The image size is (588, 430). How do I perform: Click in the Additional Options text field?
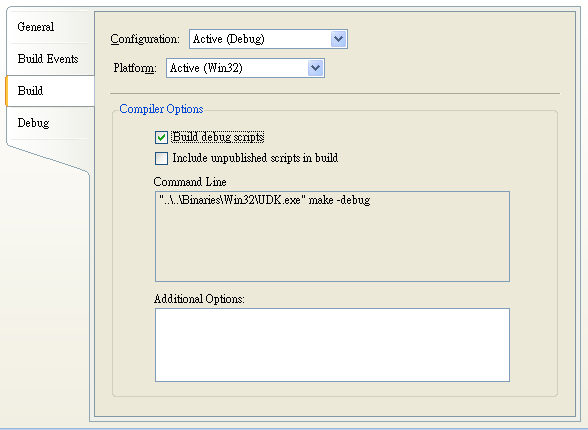tap(332, 345)
